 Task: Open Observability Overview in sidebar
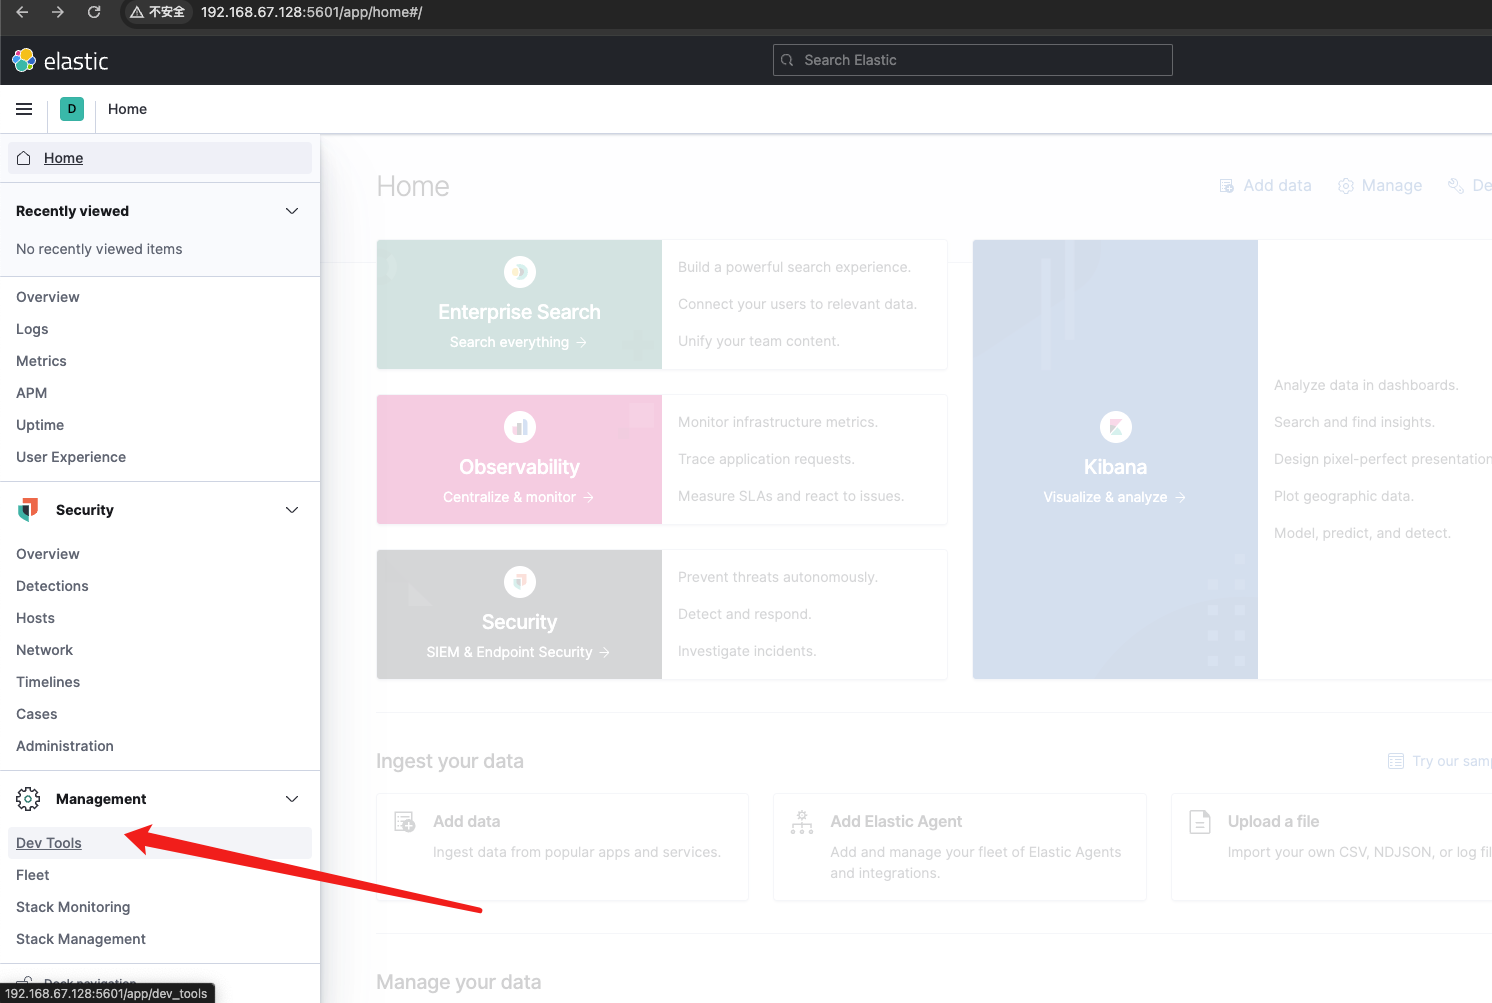point(48,297)
